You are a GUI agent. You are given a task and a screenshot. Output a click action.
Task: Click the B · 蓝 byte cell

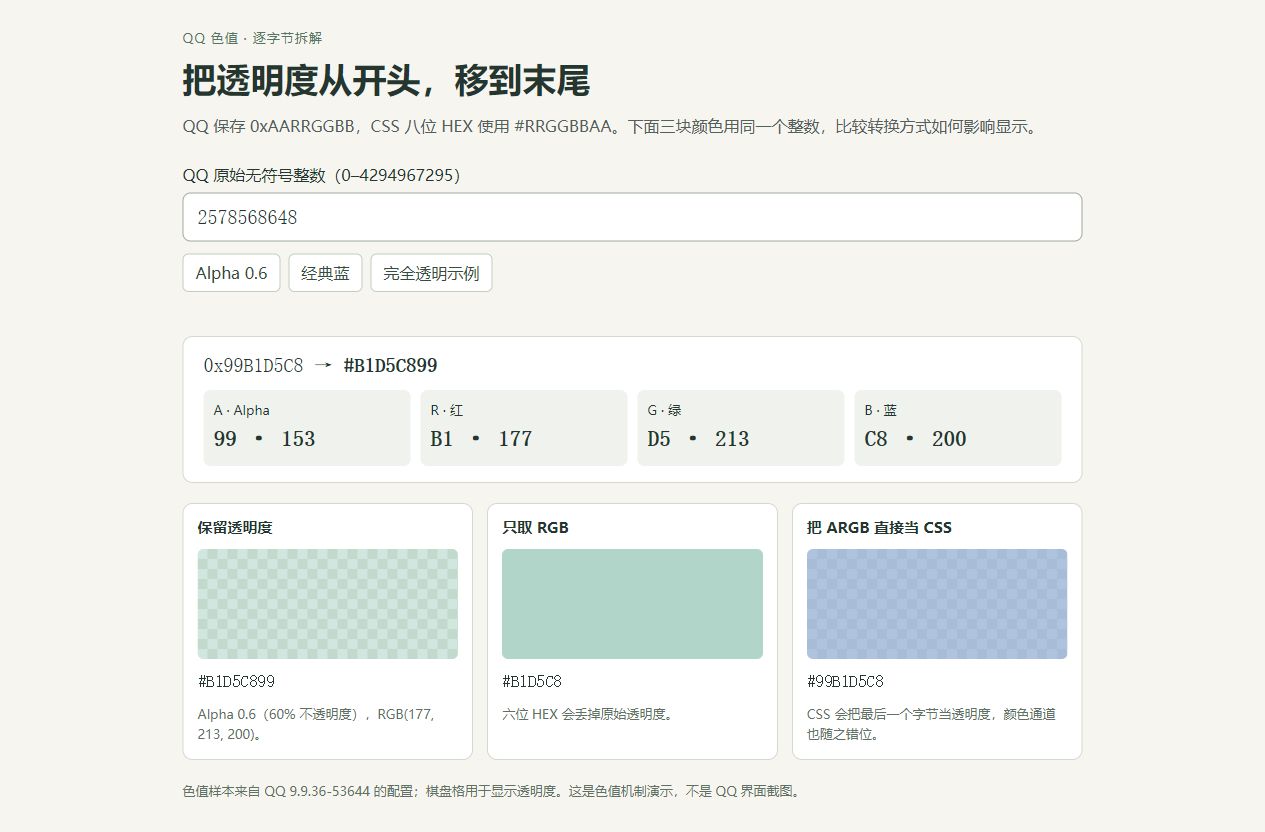[958, 428]
